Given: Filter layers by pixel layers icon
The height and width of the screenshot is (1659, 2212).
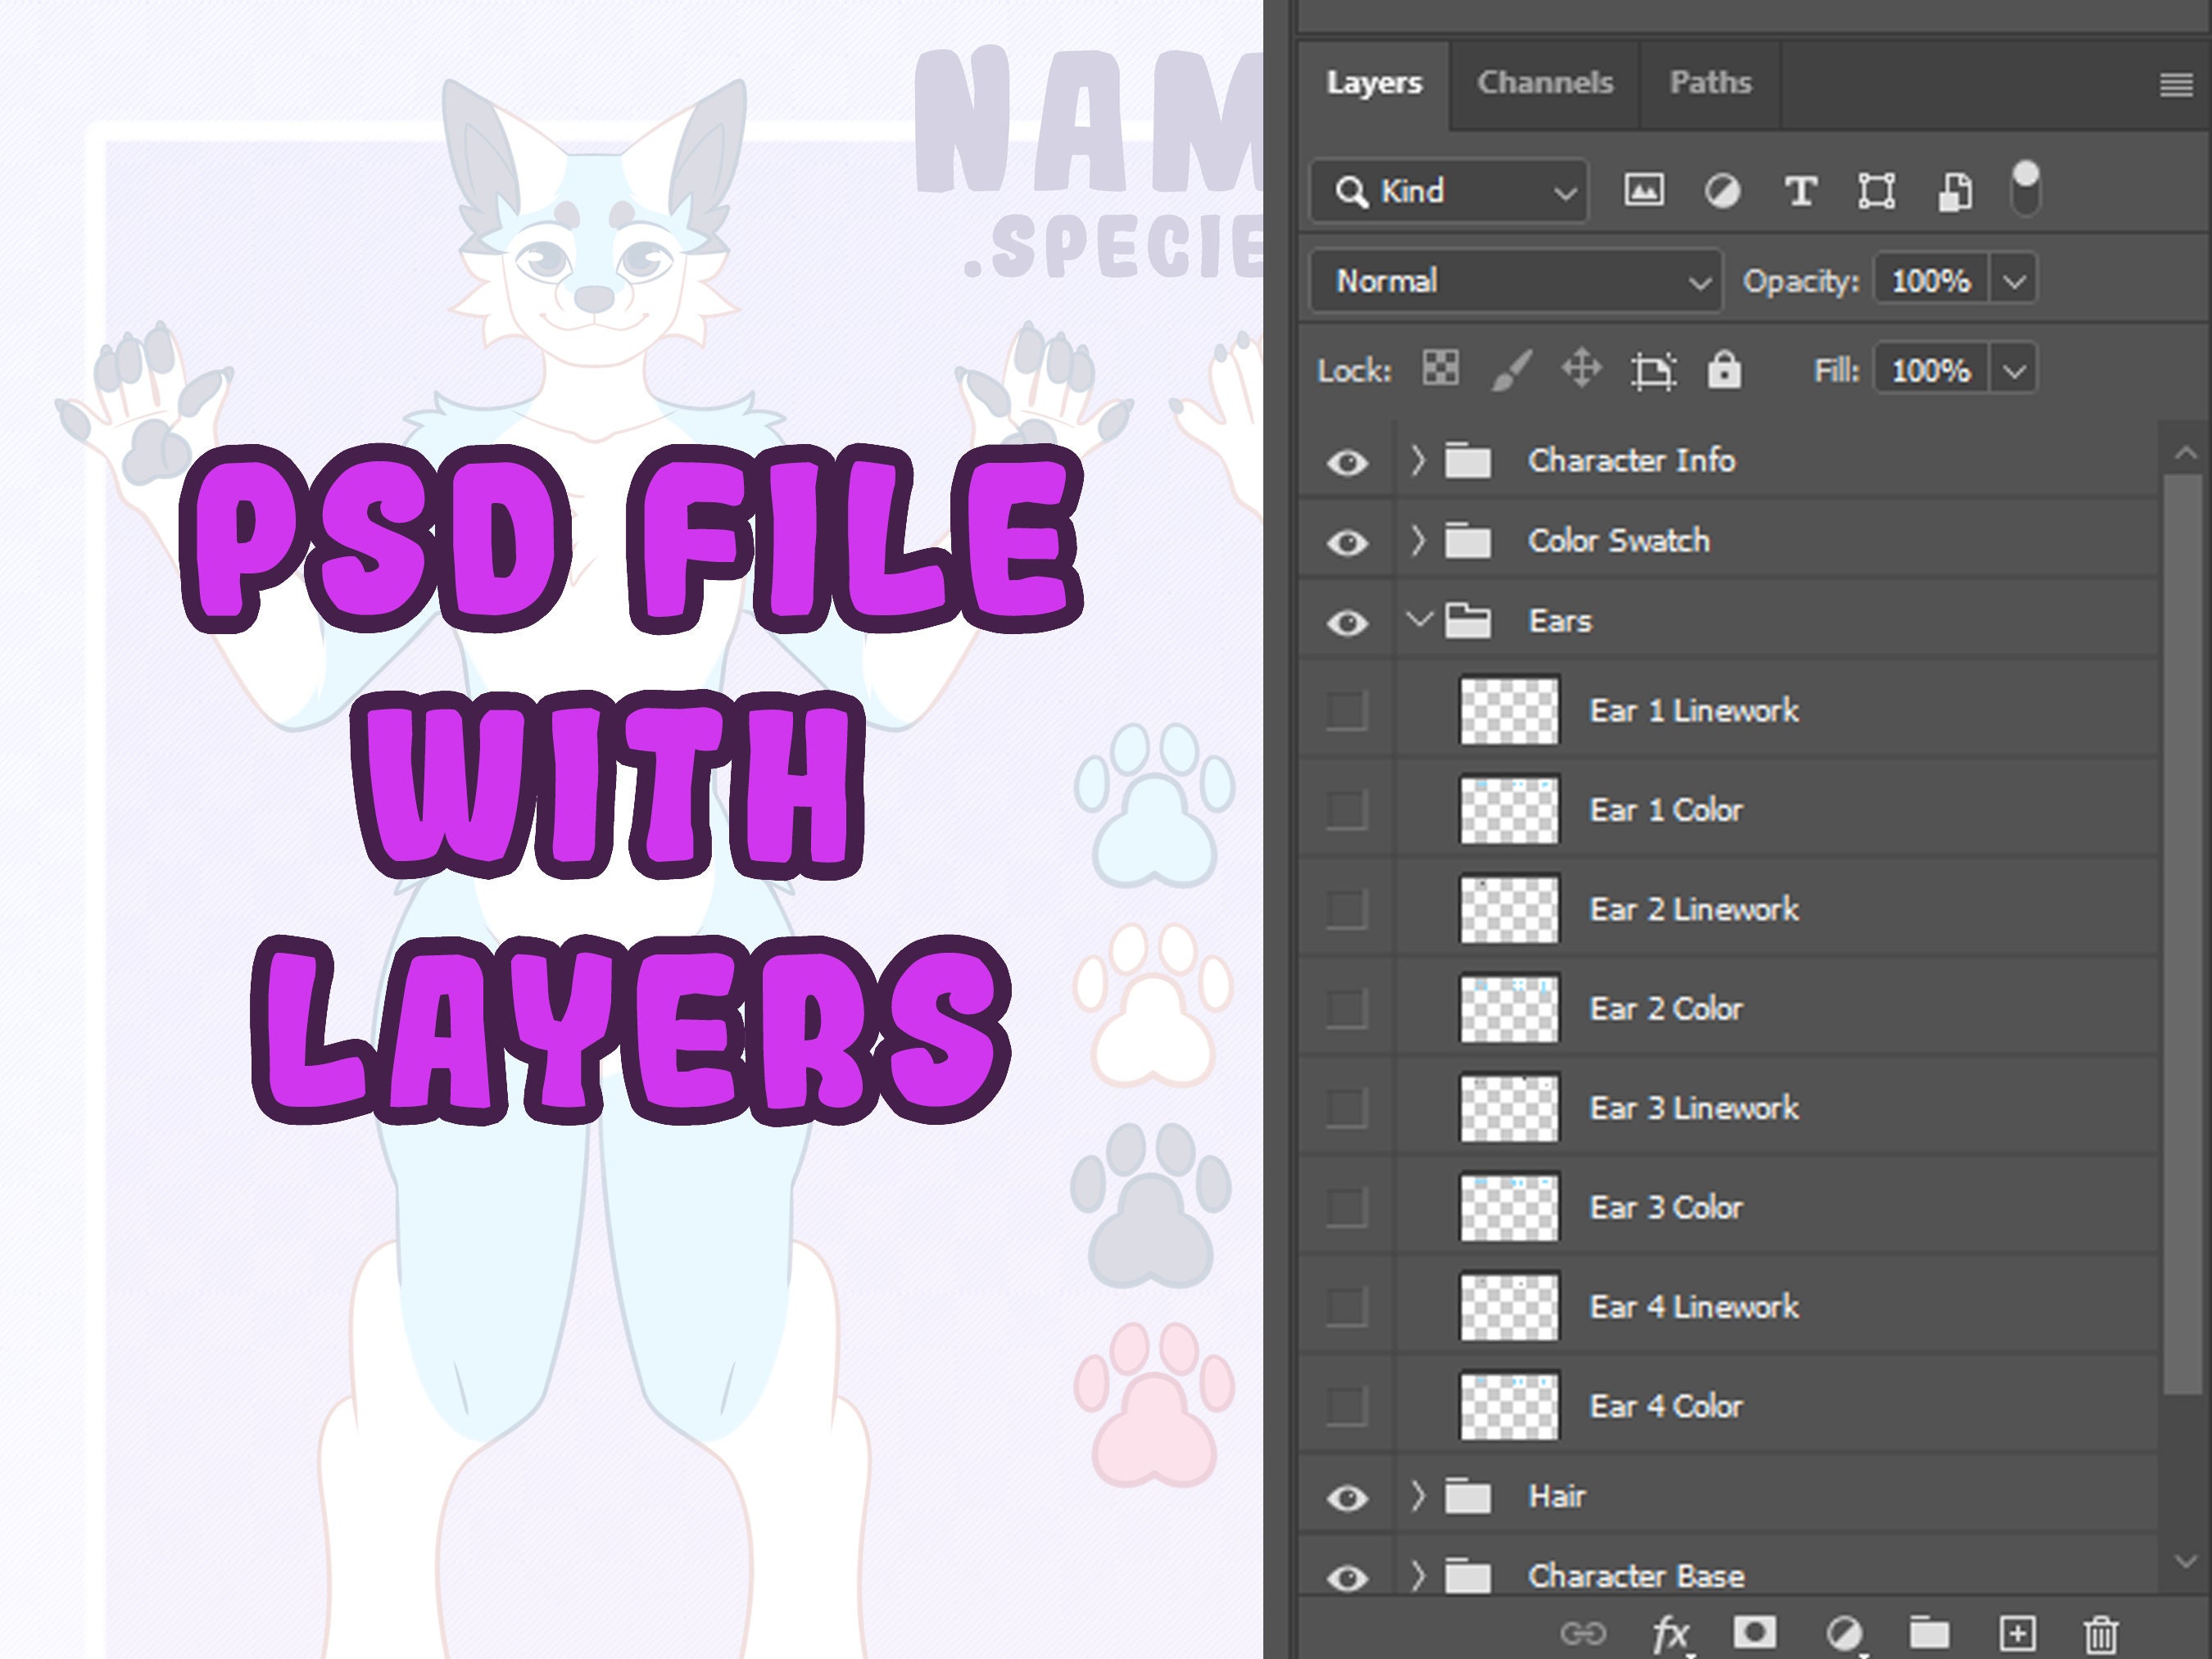Looking at the screenshot, I should (1644, 190).
